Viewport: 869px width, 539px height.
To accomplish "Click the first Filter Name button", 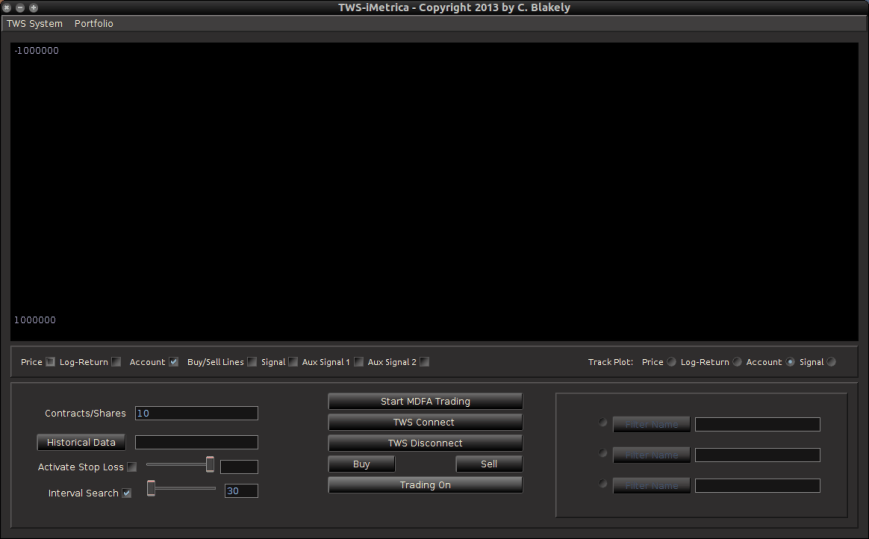I will (x=651, y=424).
